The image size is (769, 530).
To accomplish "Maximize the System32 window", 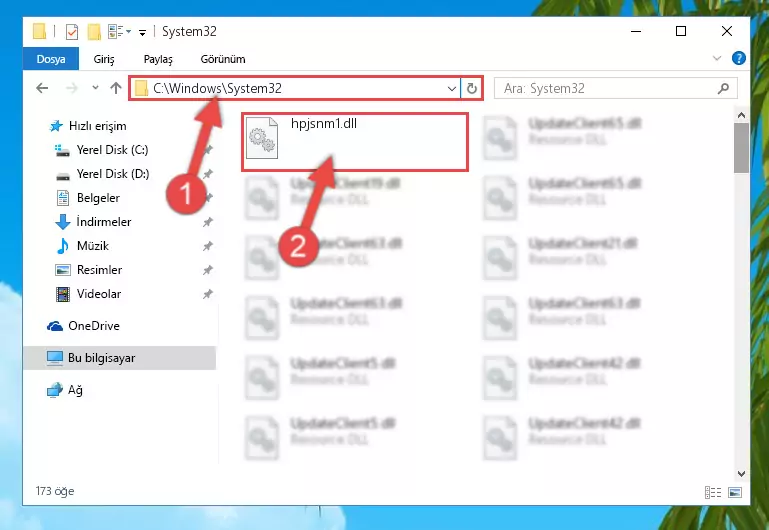I will (681, 31).
